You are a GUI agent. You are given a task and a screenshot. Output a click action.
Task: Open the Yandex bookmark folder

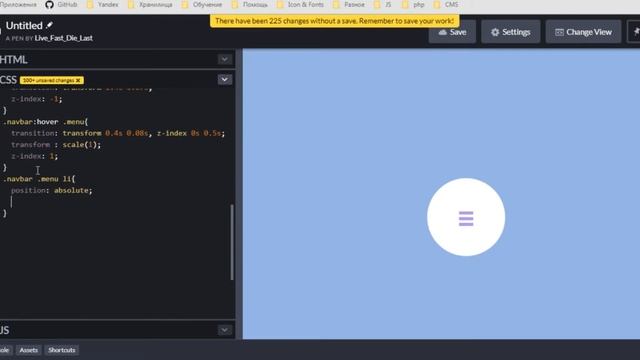tap(103, 4)
